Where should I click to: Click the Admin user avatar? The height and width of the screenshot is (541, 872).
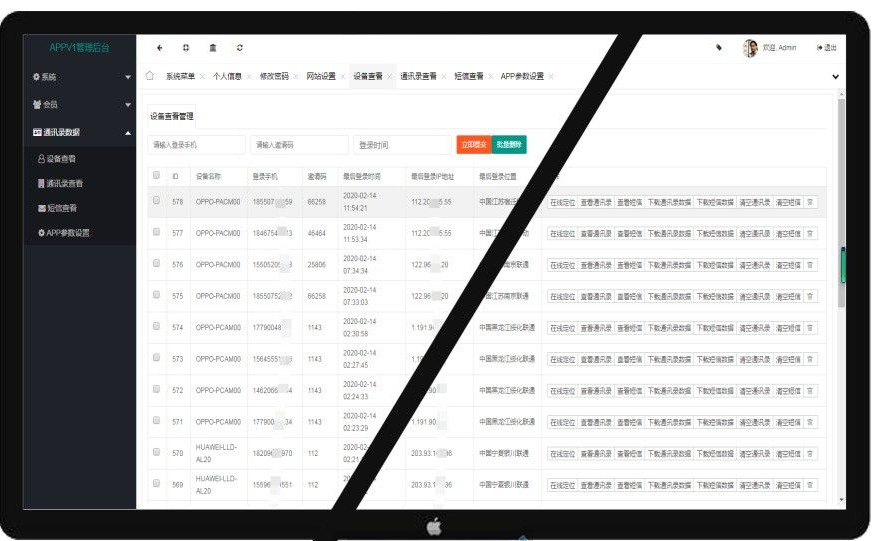coord(750,48)
